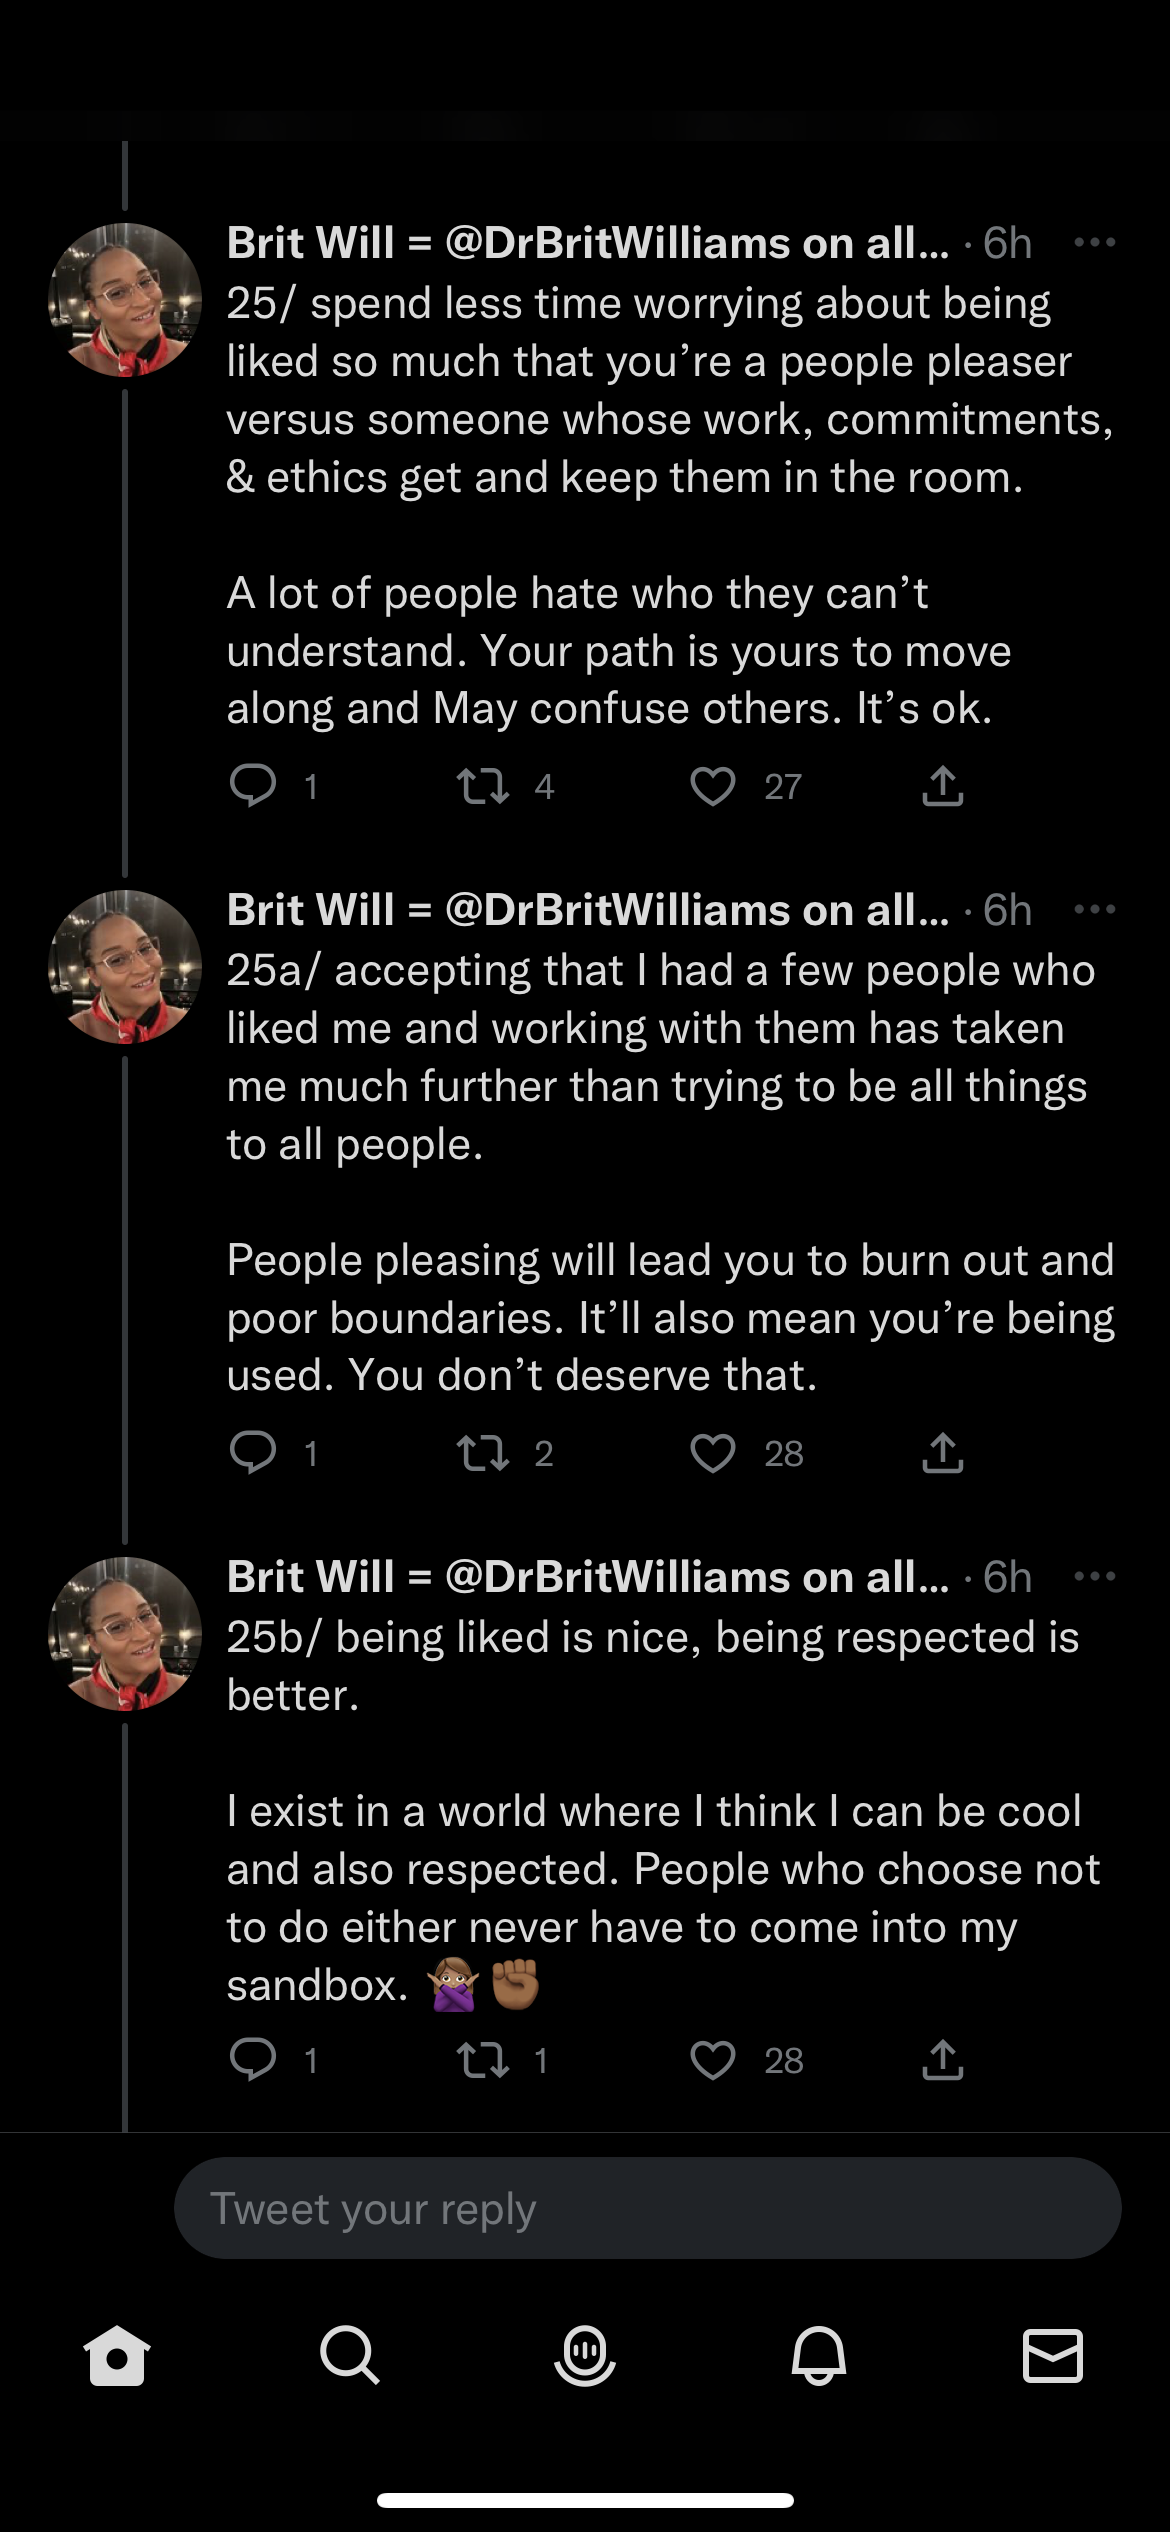Open the Search tab
The height and width of the screenshot is (2532, 1170).
tap(350, 2355)
